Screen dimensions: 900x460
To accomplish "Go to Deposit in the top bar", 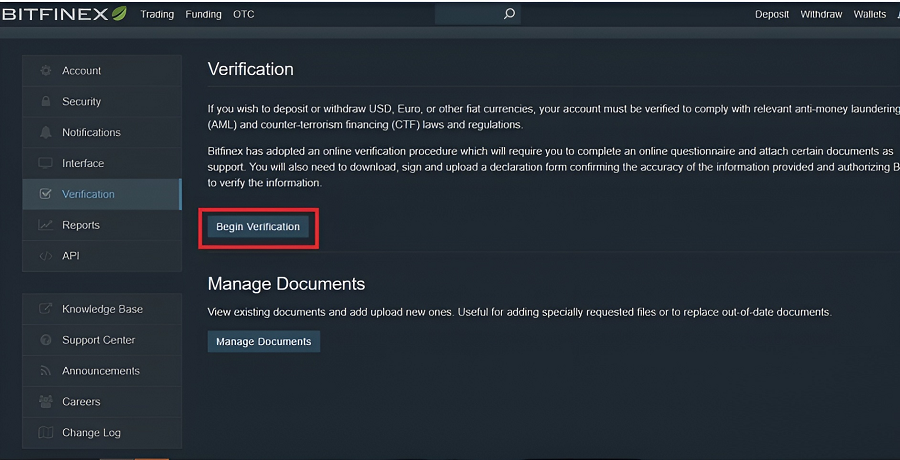I will 772,15.
